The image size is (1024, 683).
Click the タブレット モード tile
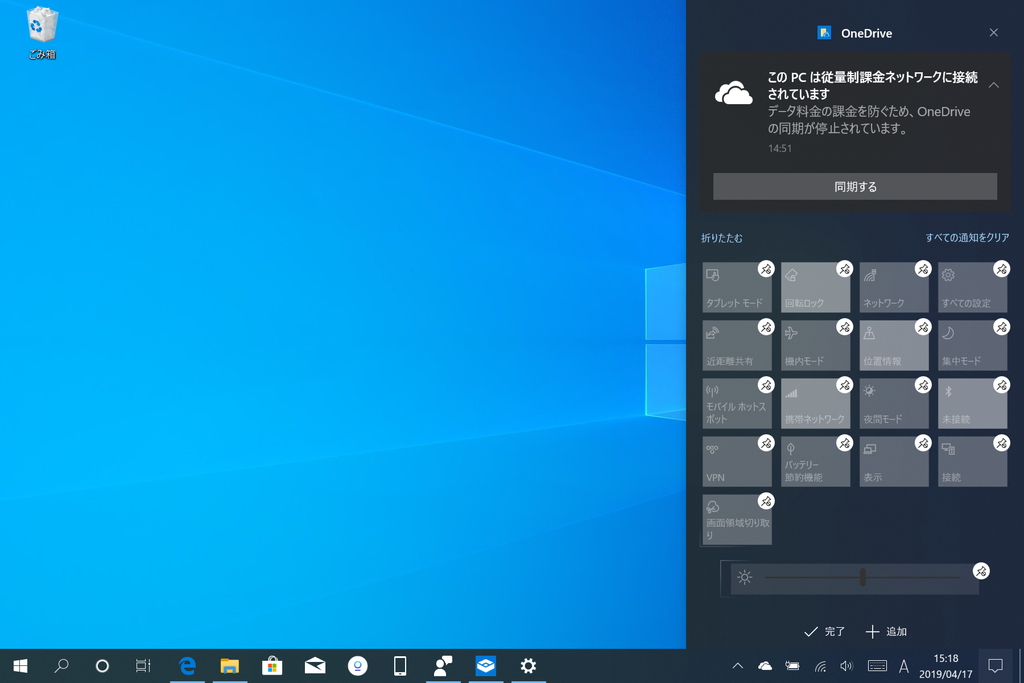737,287
